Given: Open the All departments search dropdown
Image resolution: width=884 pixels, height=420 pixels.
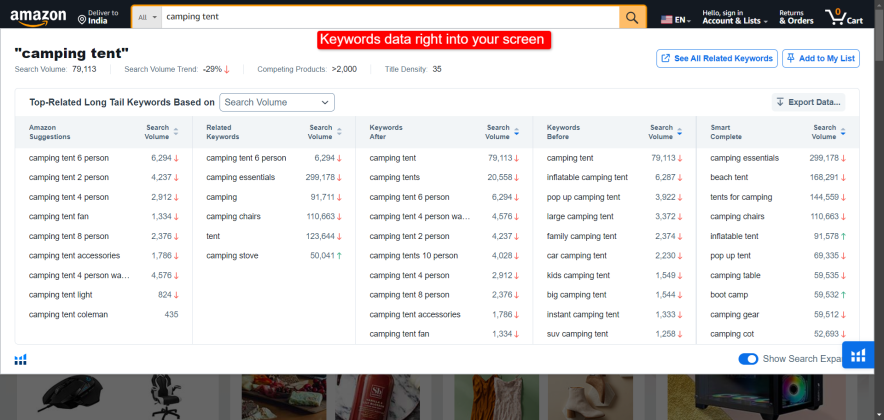Looking at the screenshot, I should 147,18.
